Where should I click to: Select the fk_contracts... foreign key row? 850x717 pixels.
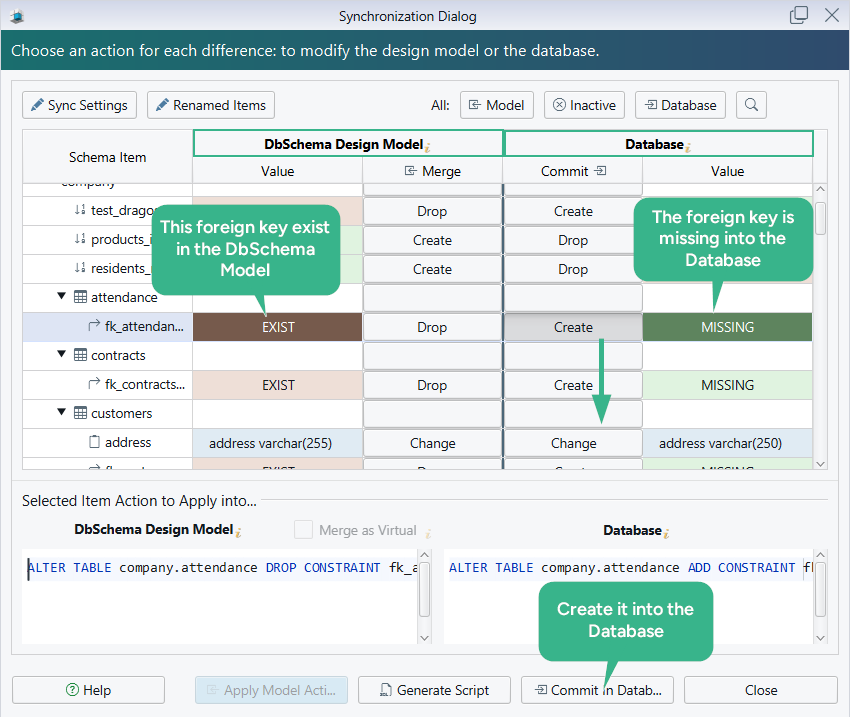pyautogui.click(x=108, y=385)
